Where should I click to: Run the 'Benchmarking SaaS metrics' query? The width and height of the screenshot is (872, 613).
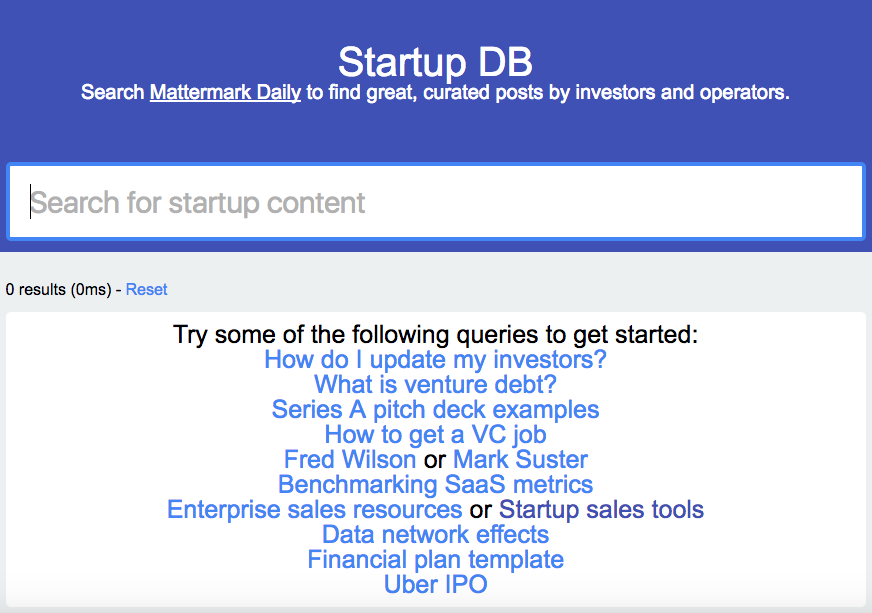coord(435,485)
